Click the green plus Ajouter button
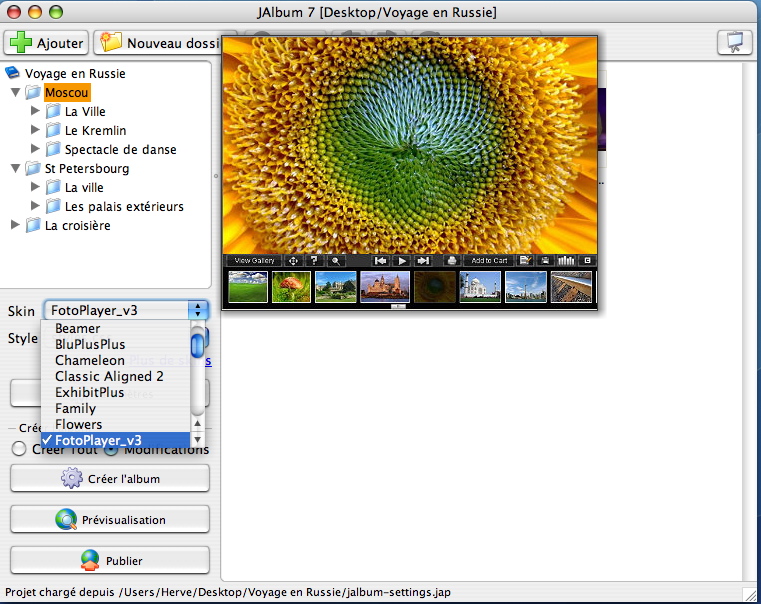The image size is (761, 604). click(46, 43)
